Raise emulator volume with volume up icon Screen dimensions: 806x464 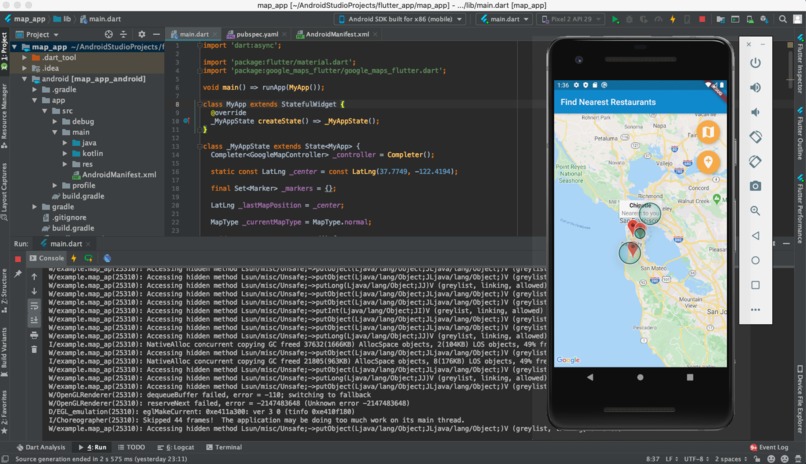[x=755, y=87]
